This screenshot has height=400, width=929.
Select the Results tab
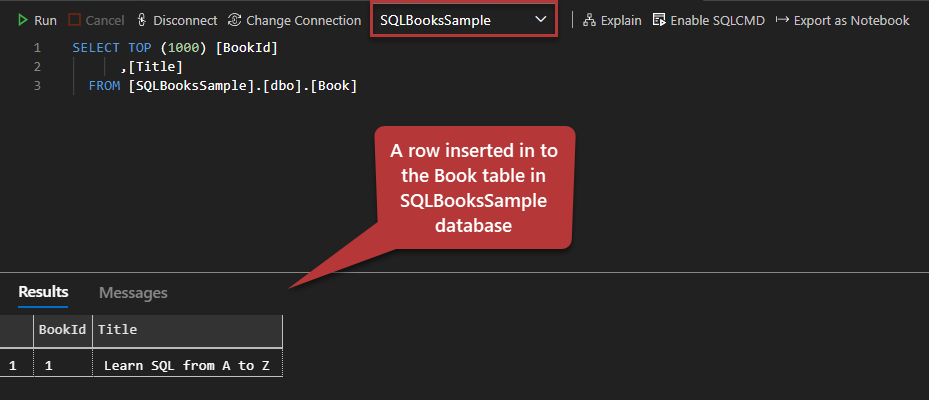click(43, 292)
